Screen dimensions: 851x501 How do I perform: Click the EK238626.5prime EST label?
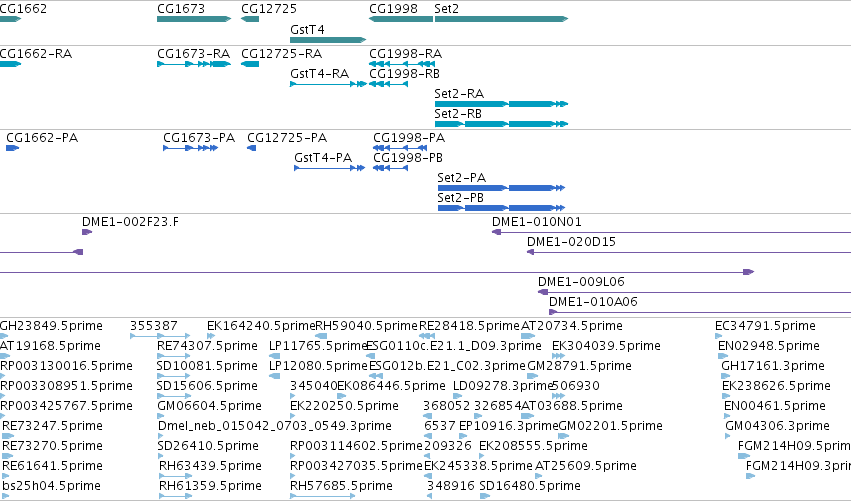(x=776, y=386)
